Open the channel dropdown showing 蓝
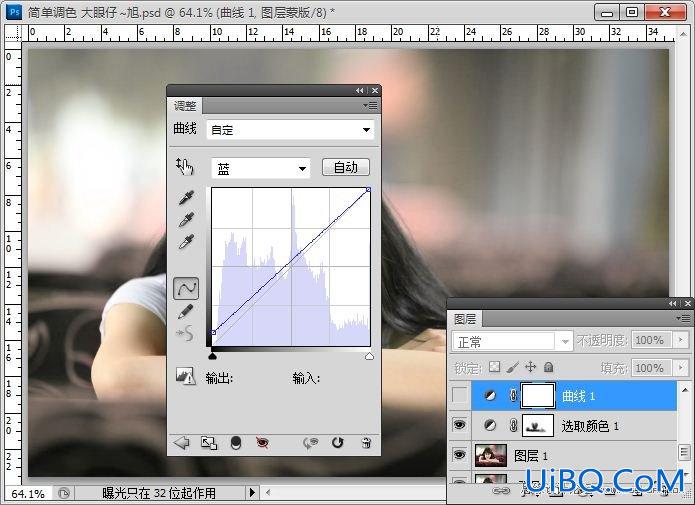The image size is (695, 505). (x=261, y=168)
